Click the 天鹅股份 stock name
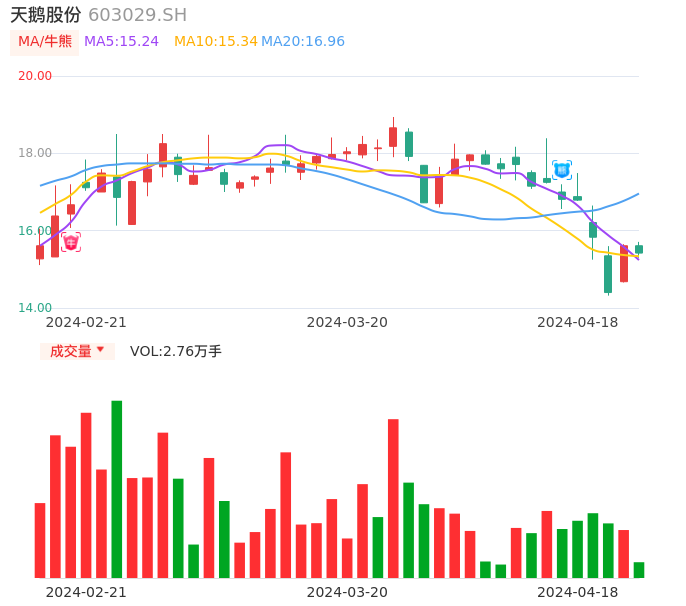The image size is (686, 606). pos(46,15)
